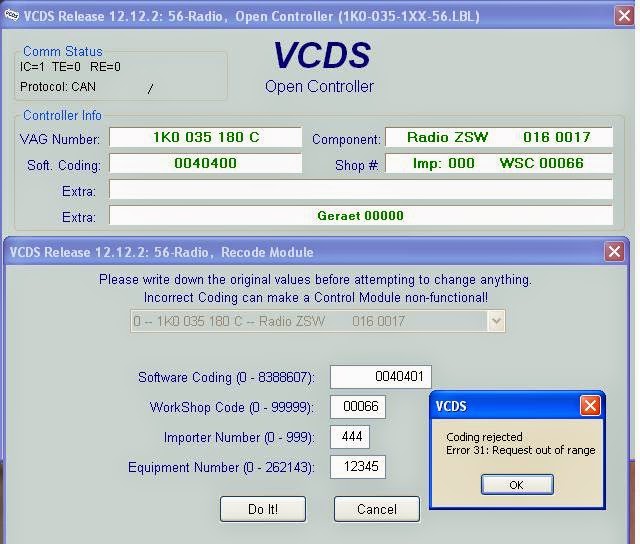Screen dimensions: 640x544
Task: Click the large VCDS logo text
Action: pos(322,55)
